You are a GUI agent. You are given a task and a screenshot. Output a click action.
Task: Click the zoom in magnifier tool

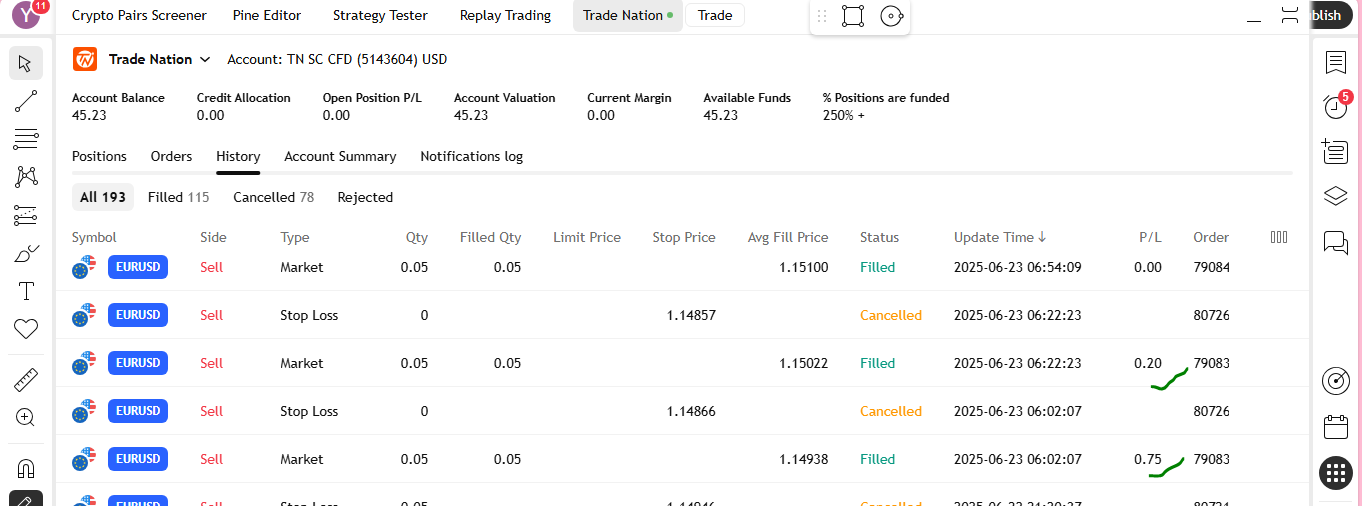click(x=26, y=418)
